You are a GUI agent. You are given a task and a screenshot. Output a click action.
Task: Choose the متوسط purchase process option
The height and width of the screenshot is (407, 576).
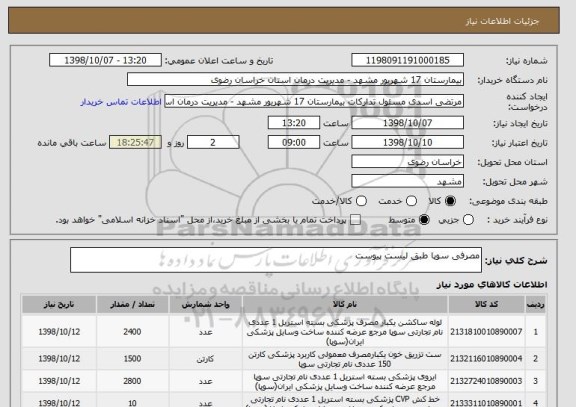pyautogui.click(x=424, y=220)
